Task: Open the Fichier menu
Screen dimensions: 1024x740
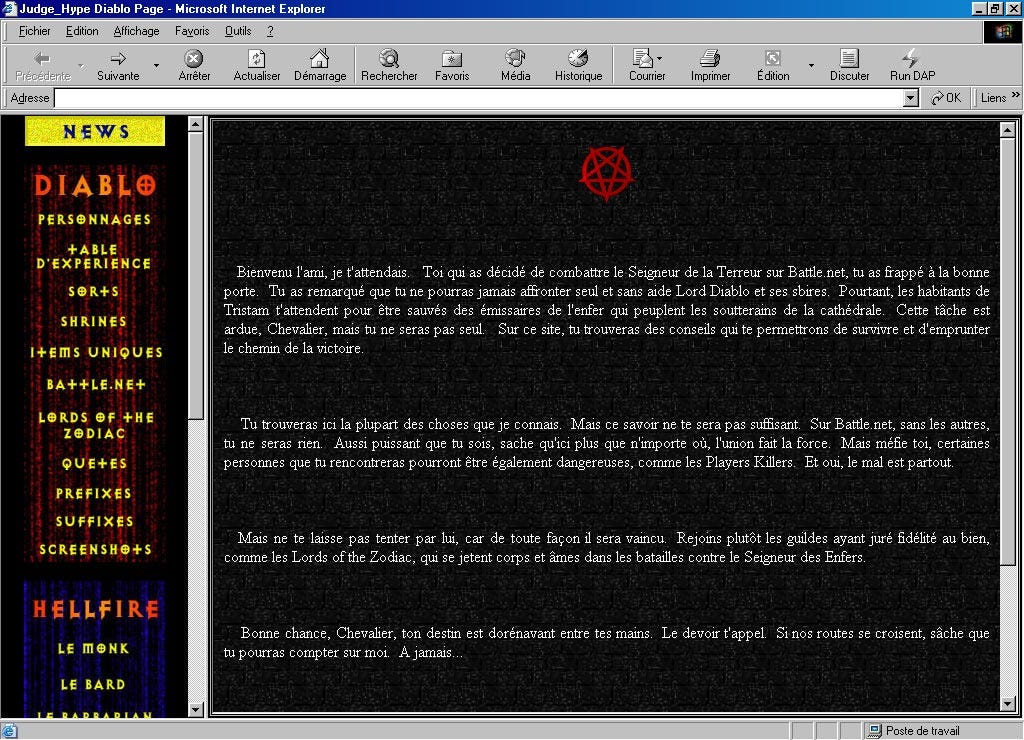Action: point(35,31)
